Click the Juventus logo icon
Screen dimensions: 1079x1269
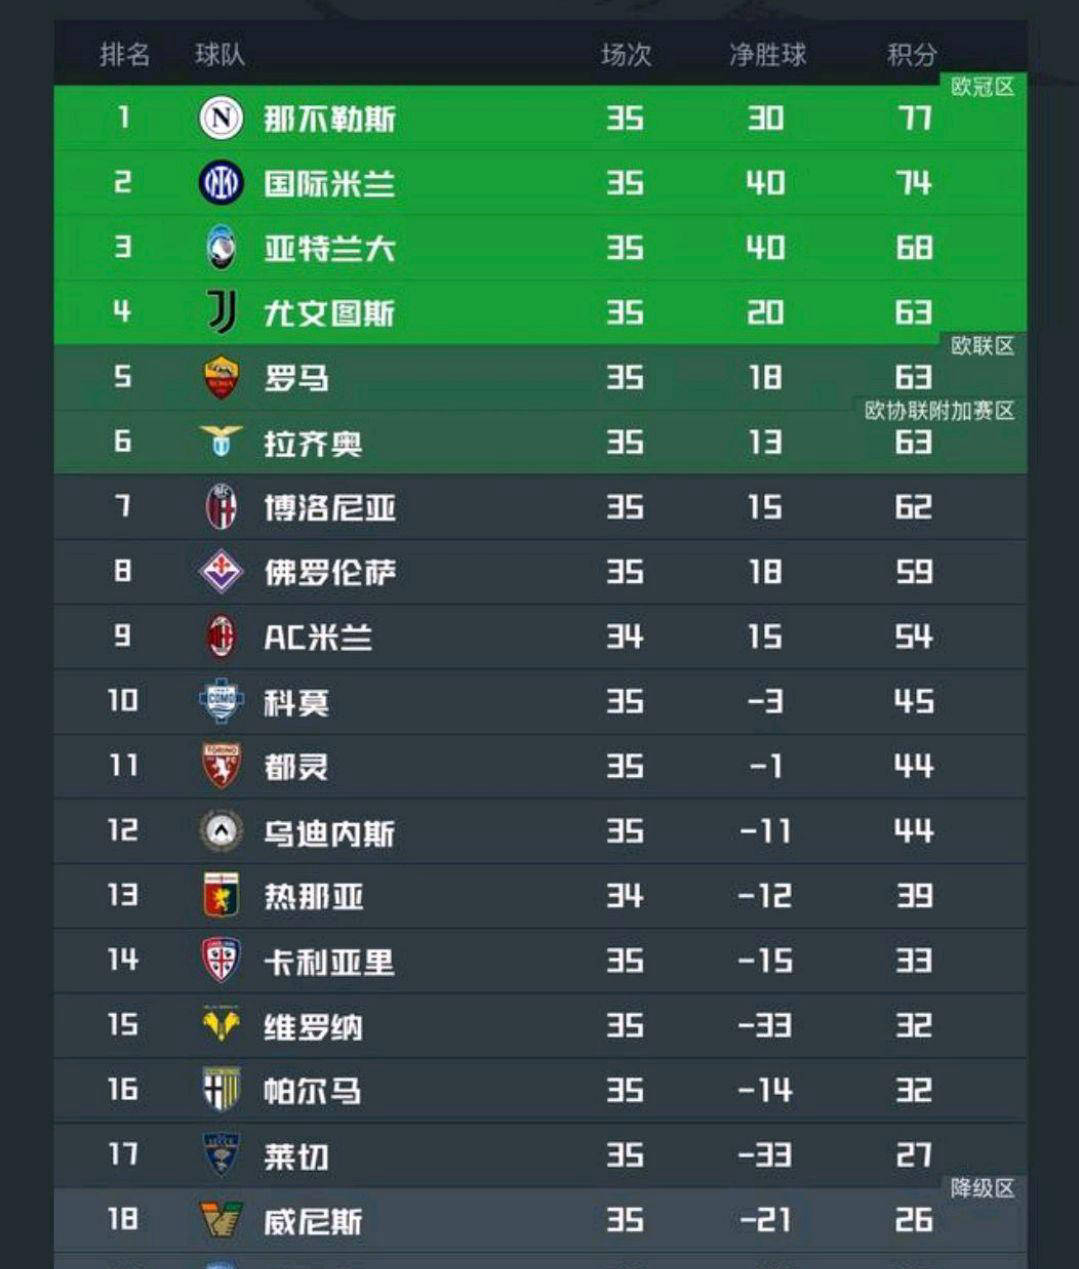click(x=221, y=312)
